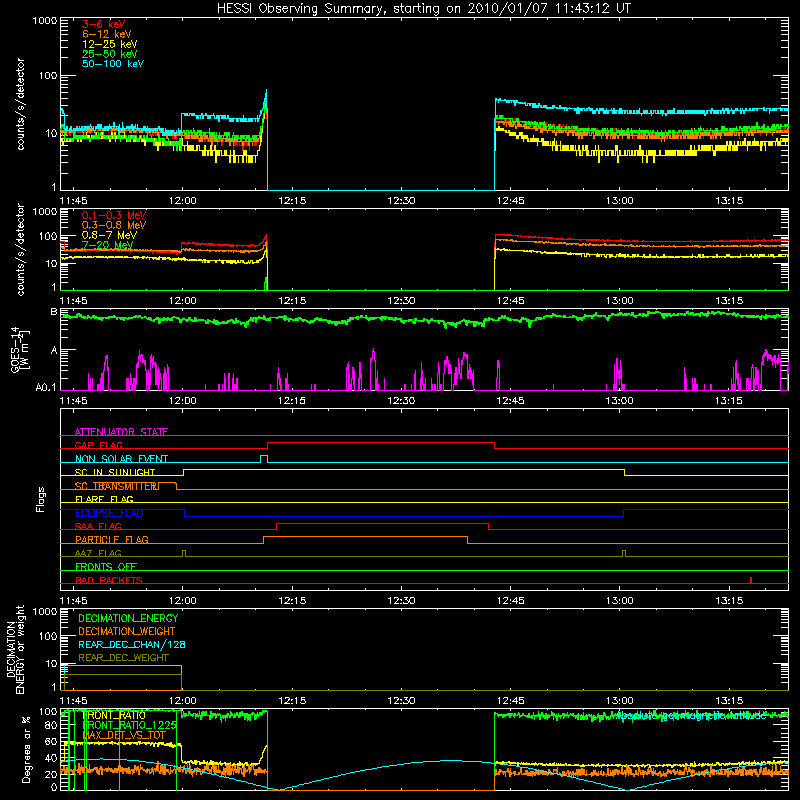Select the NON_SOLAR_EVENT flag label
This screenshot has width=800, height=800.
coord(121,459)
